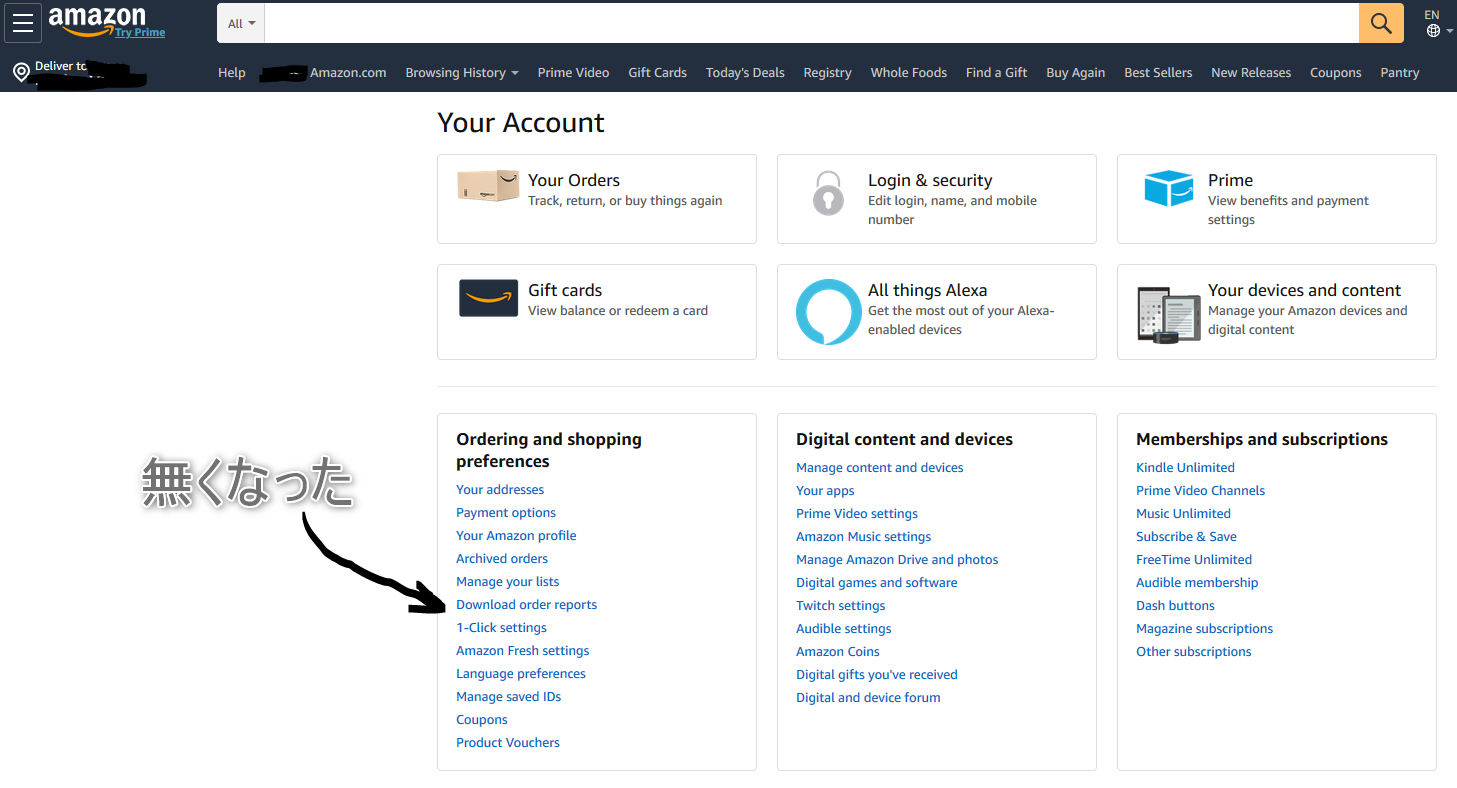
Task: Open Kindle Unlimited link
Action: [1185, 468]
